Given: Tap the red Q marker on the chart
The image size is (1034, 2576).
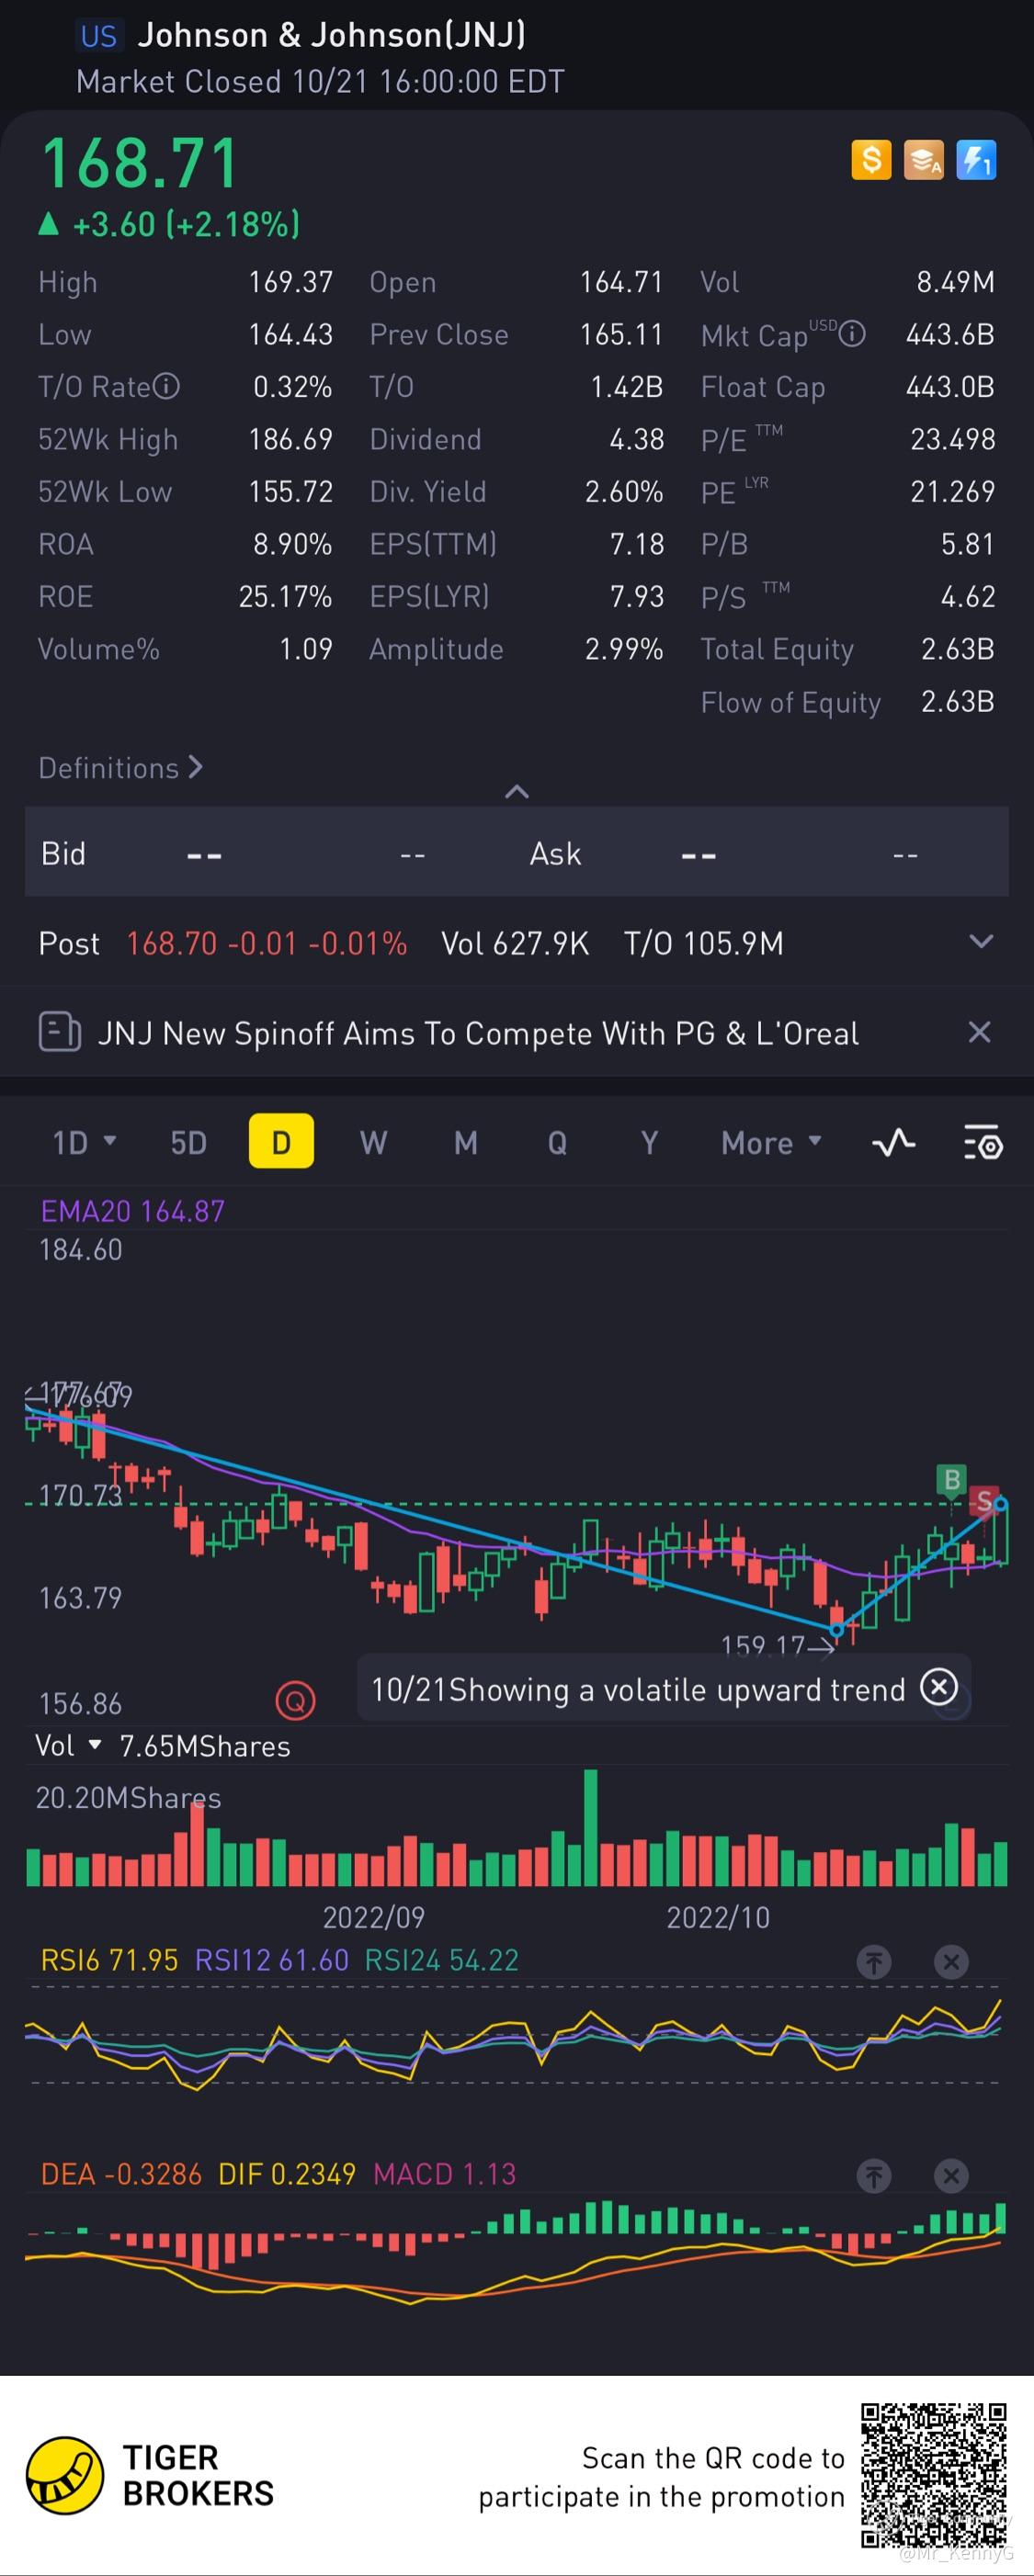Looking at the screenshot, I should tap(295, 1700).
